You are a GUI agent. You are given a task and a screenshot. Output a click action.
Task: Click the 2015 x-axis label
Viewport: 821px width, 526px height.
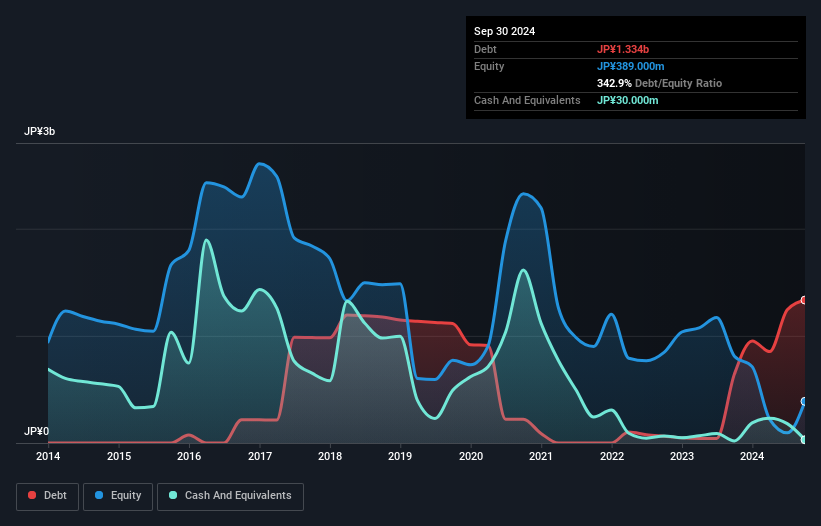(119, 456)
